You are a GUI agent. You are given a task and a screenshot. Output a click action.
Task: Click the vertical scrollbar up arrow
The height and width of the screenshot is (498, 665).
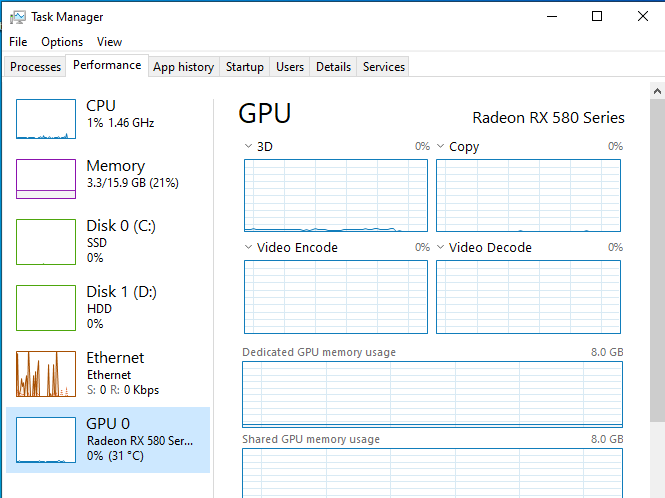click(657, 91)
